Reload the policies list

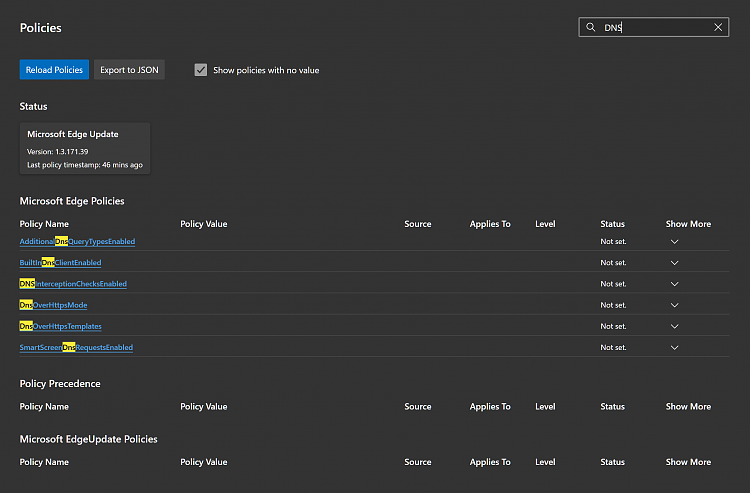(54, 70)
